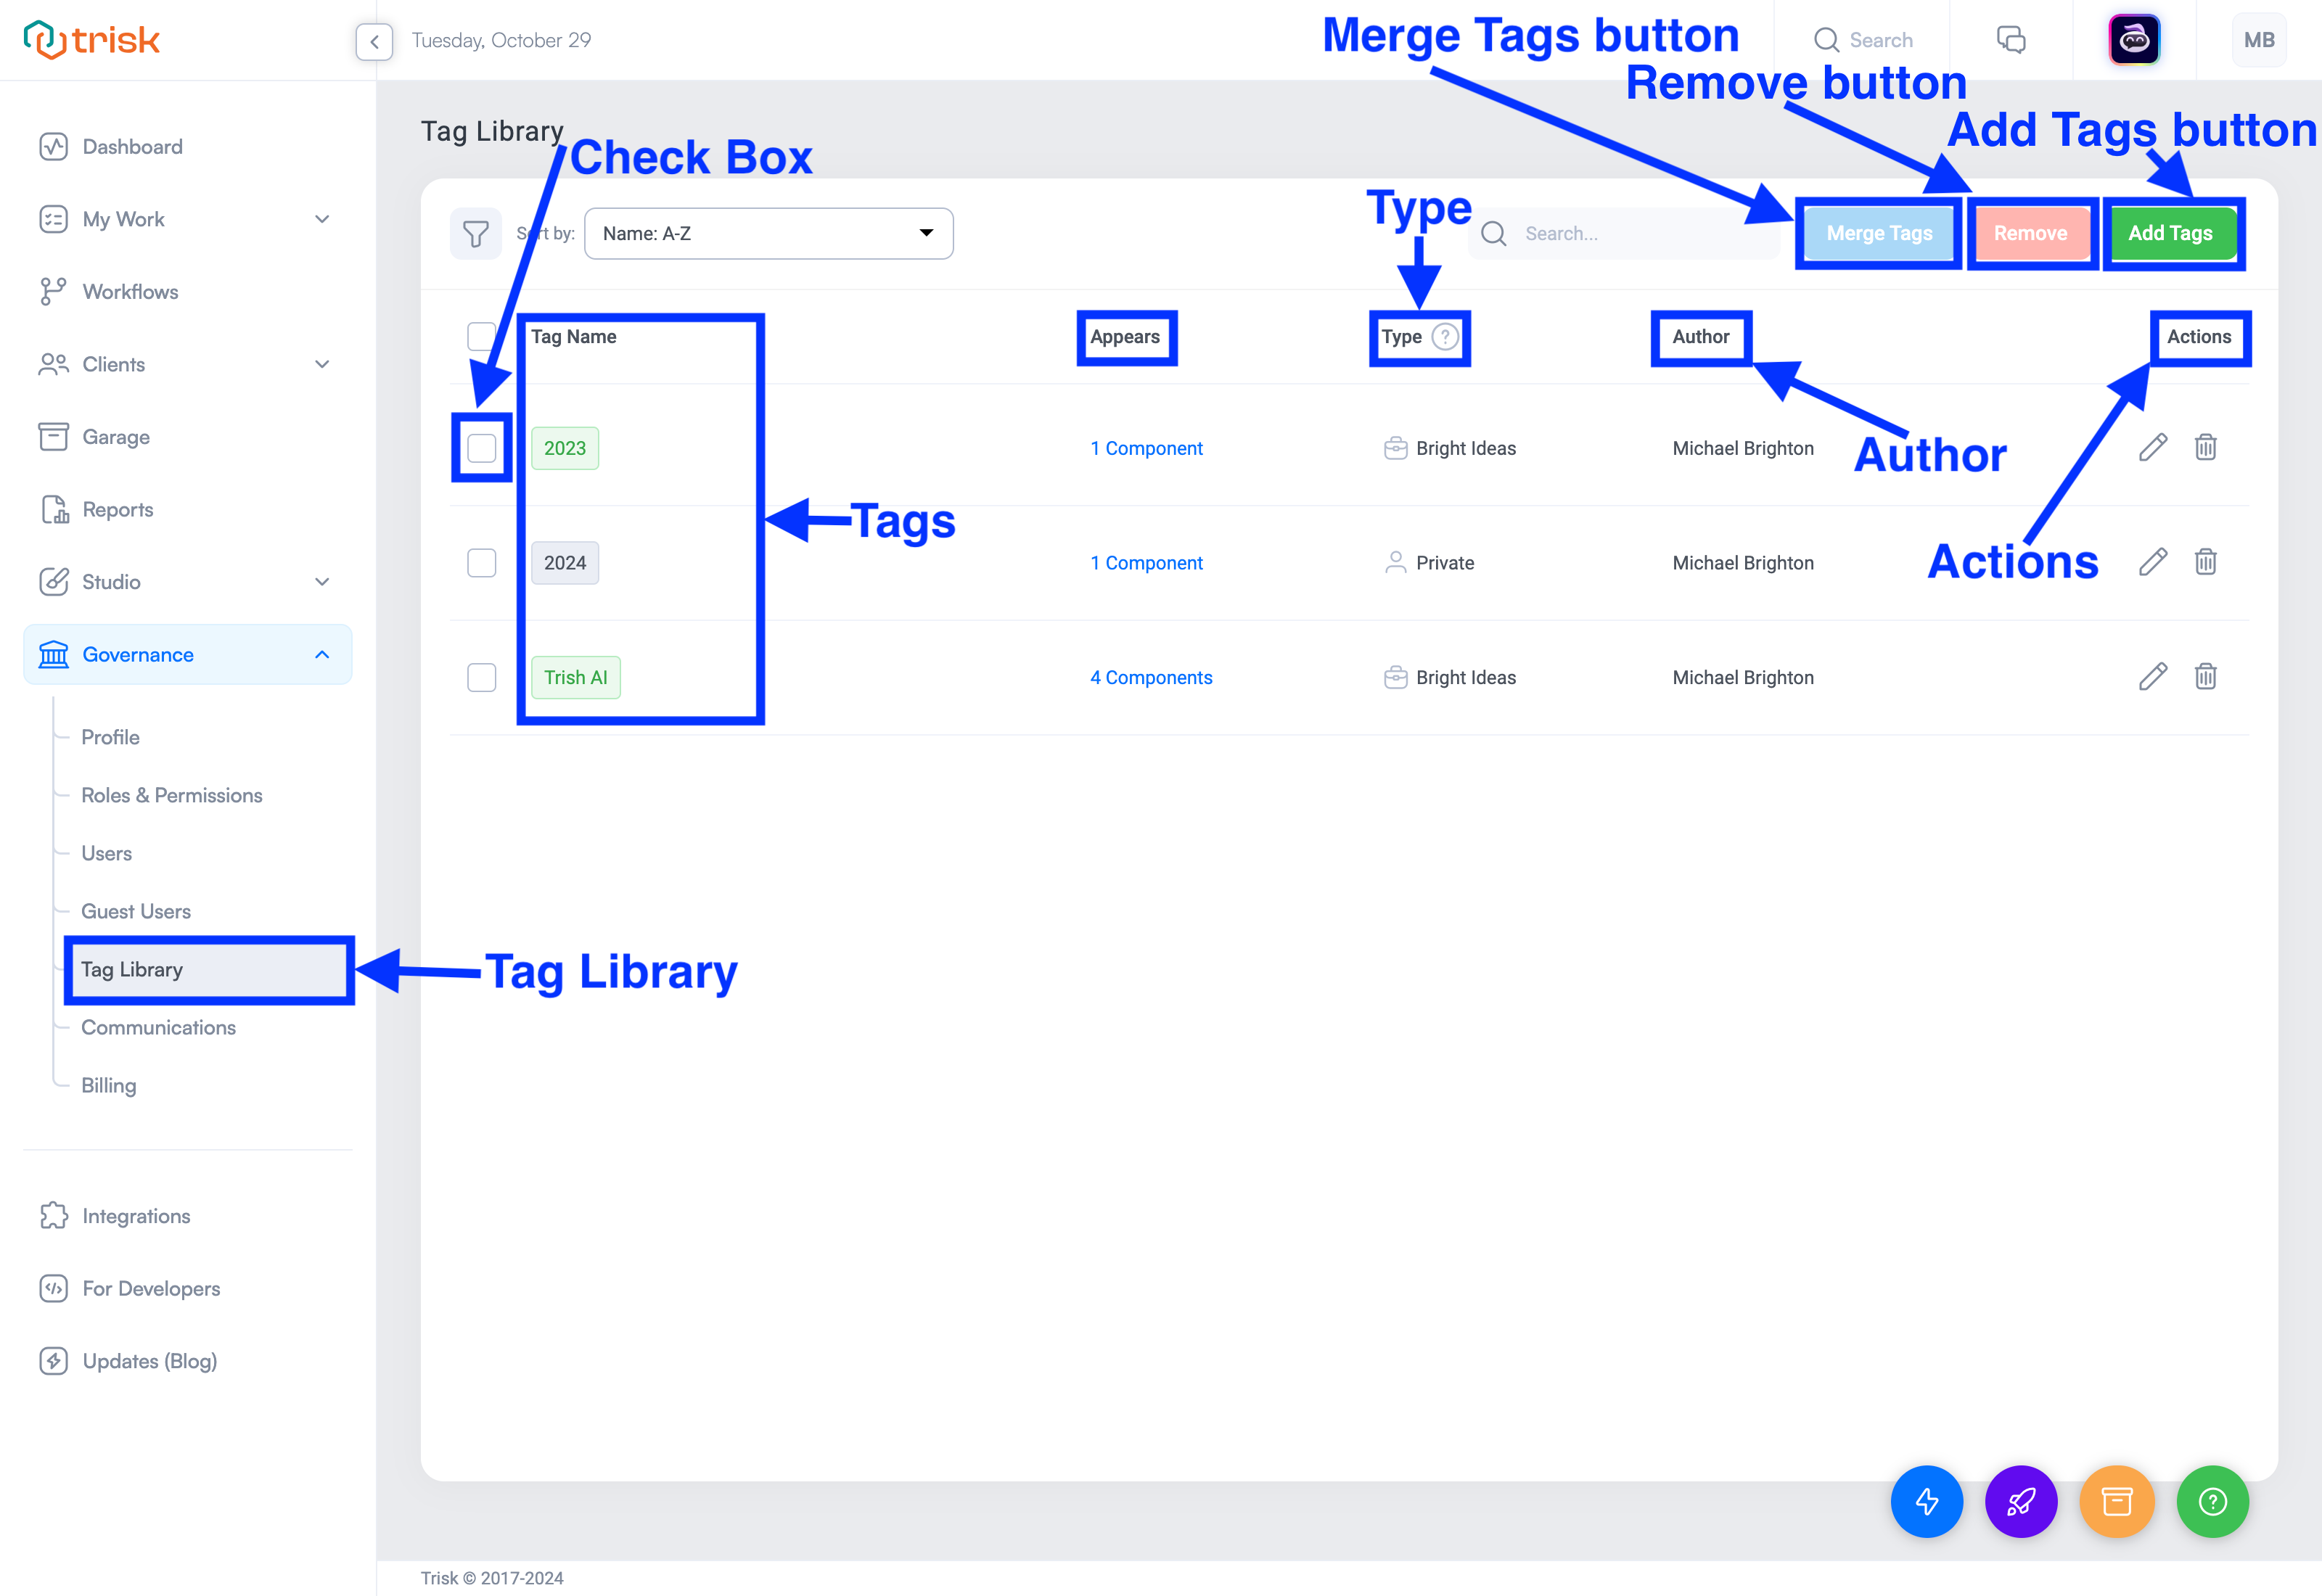
Task: Toggle the select-all checkbox in the header
Action: [481, 336]
